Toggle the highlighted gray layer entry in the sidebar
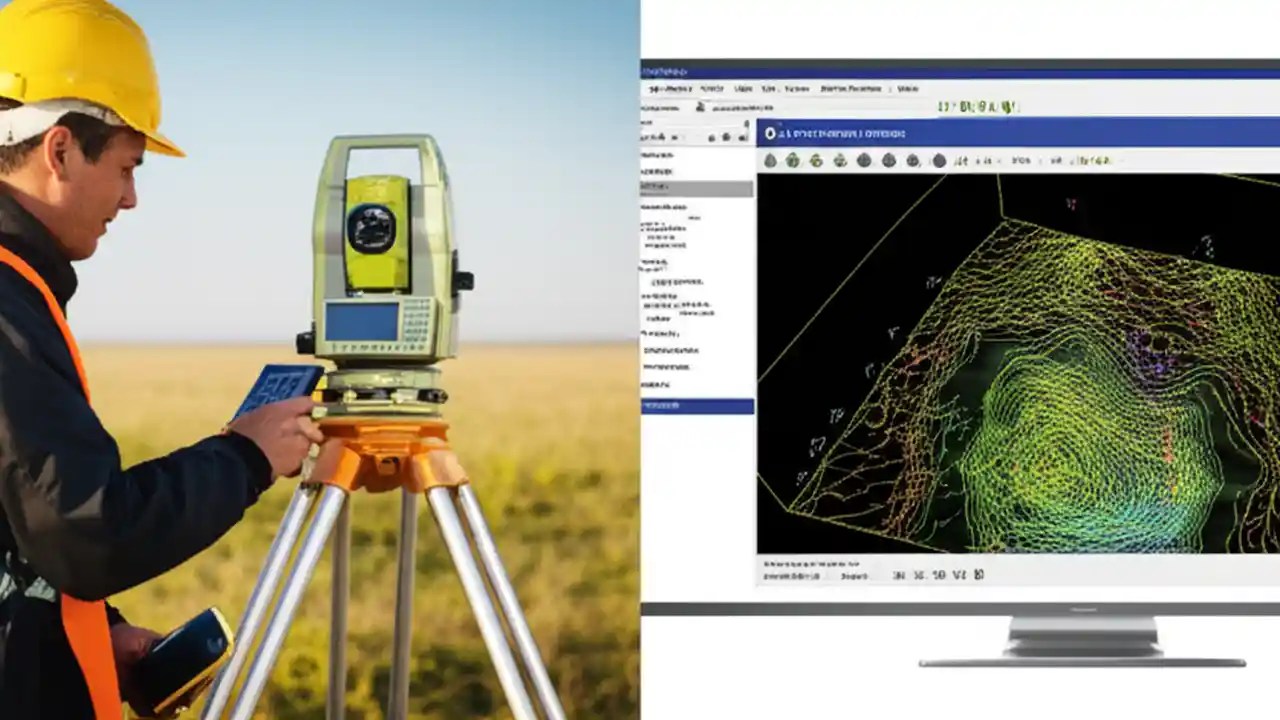1280x720 pixels. (697, 188)
